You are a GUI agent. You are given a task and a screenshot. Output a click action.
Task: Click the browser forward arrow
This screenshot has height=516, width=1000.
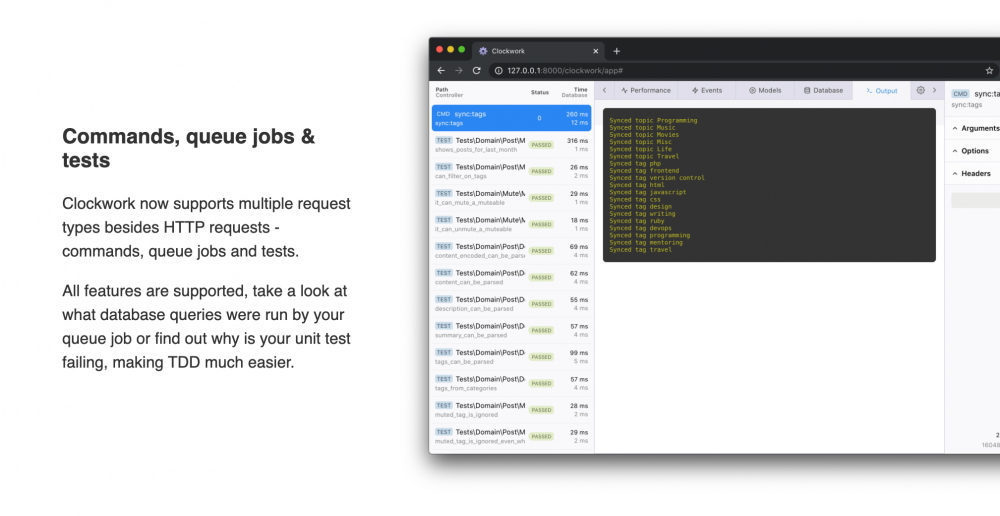click(x=459, y=71)
